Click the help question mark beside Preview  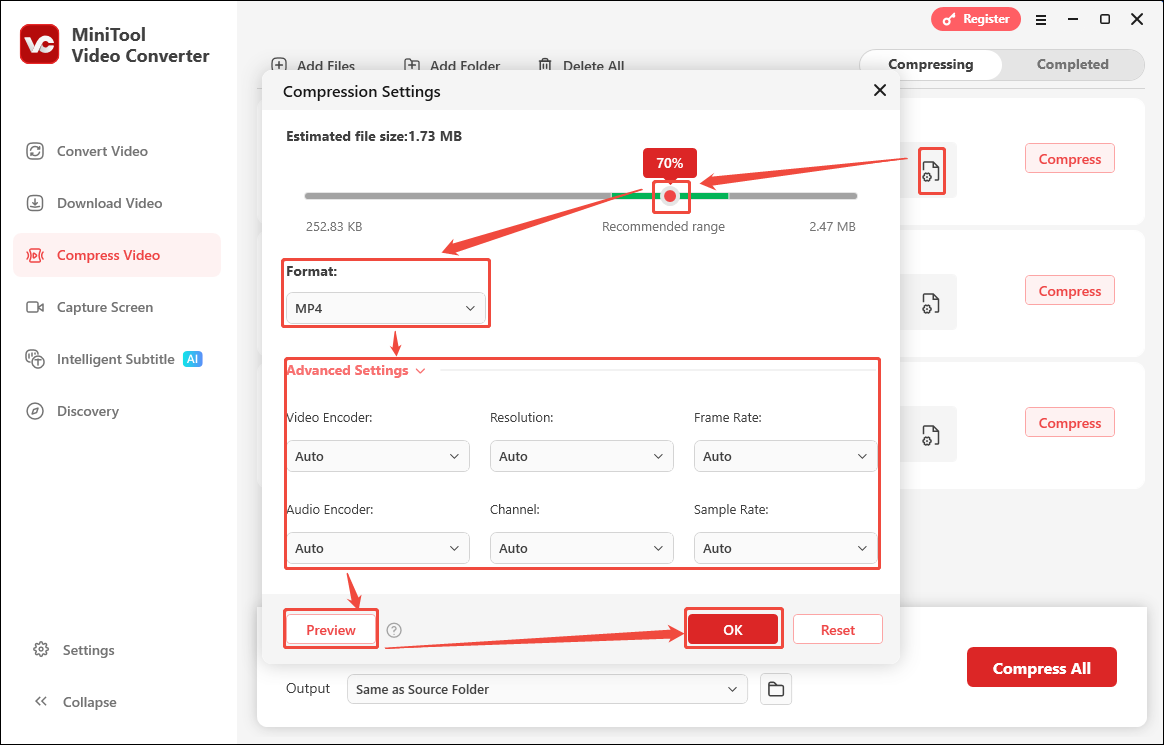394,630
